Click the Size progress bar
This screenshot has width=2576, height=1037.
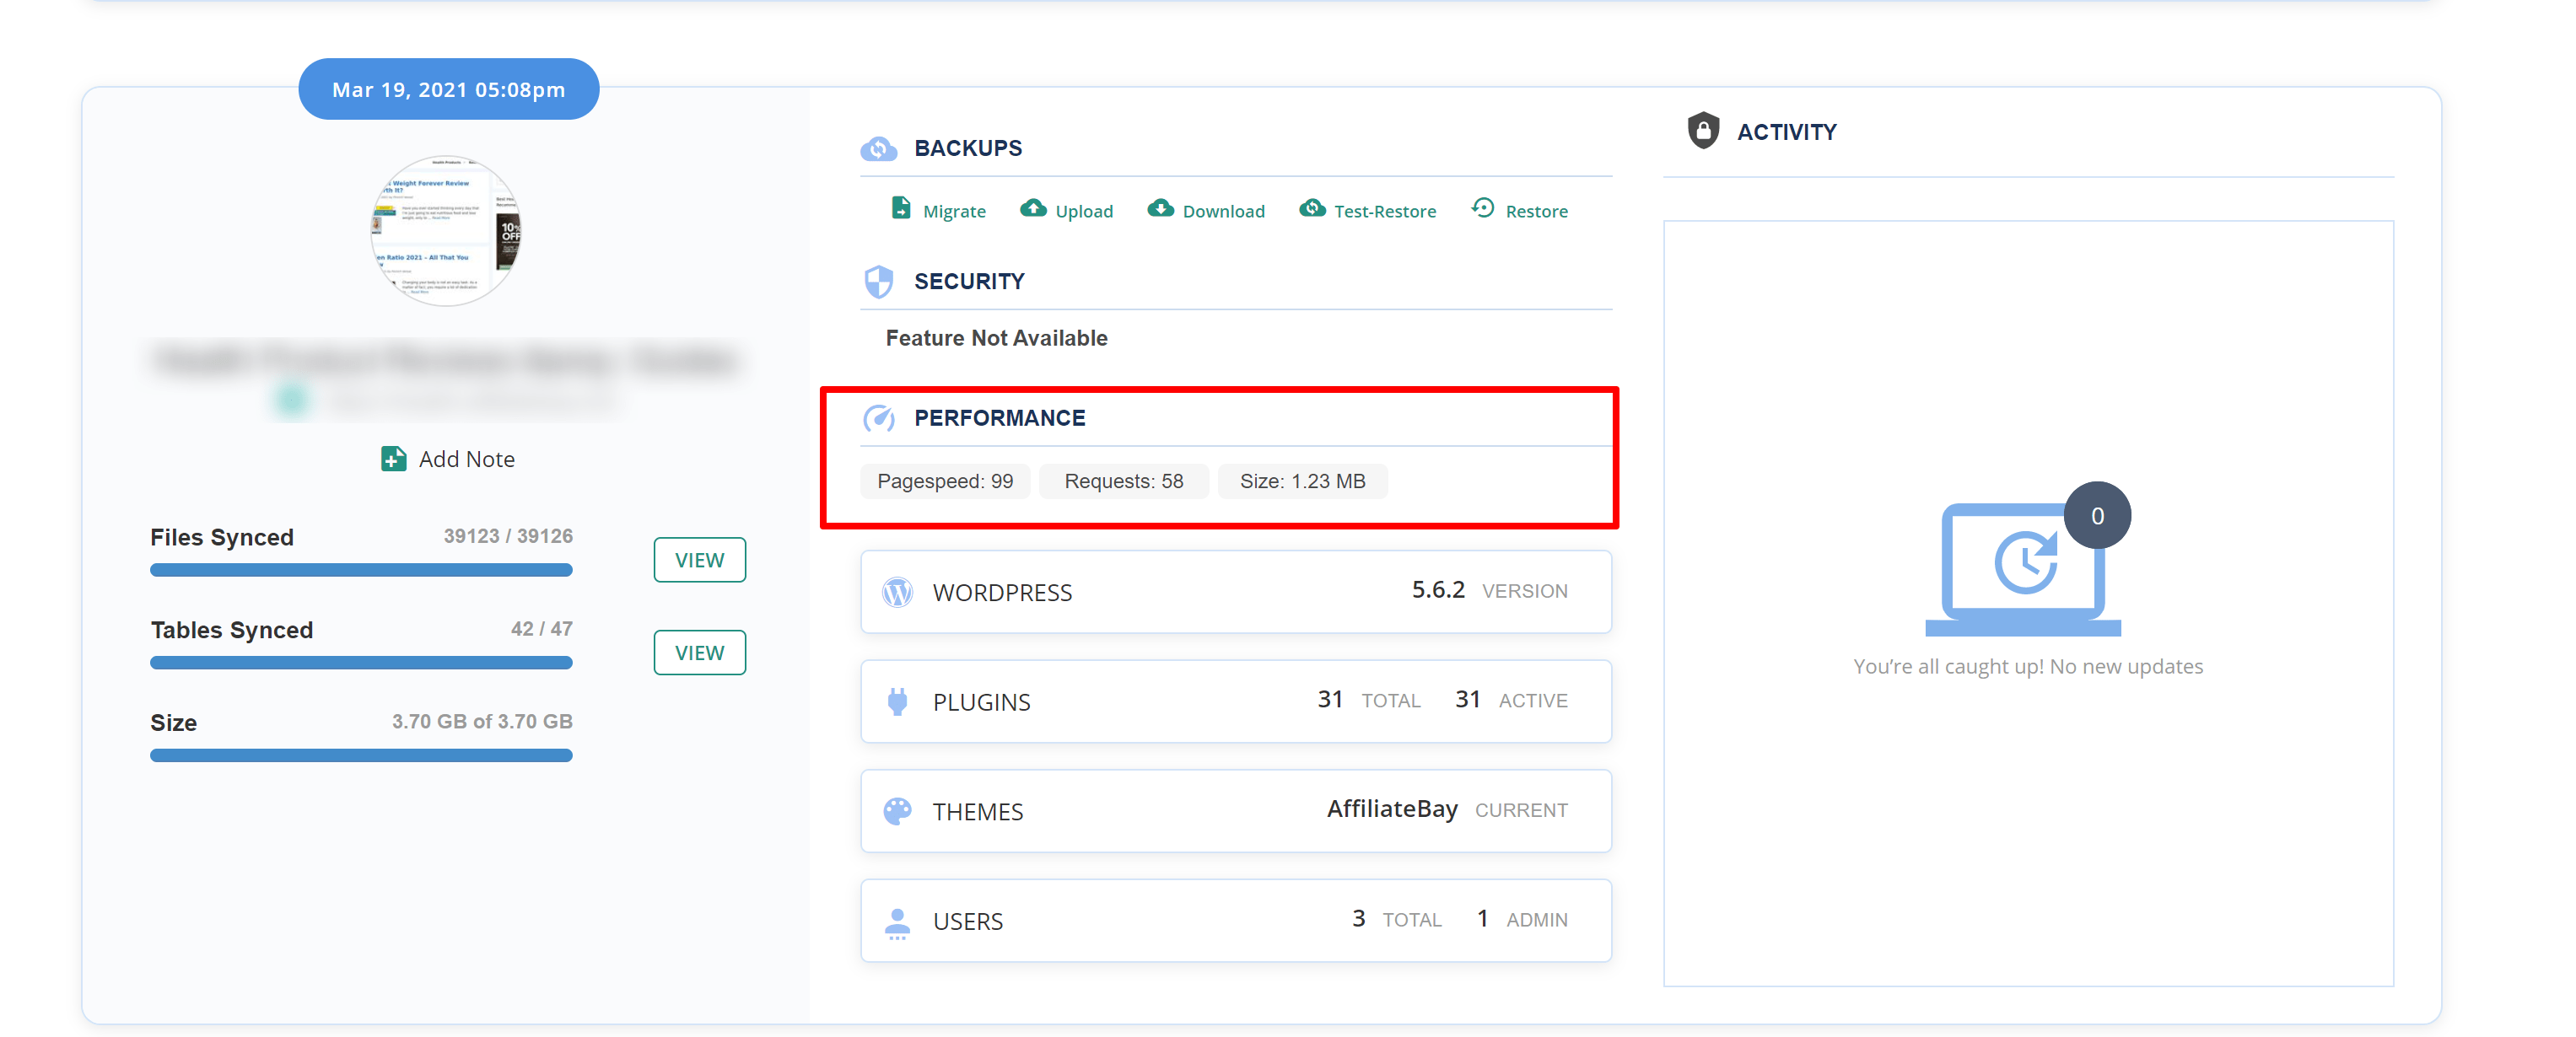361,756
